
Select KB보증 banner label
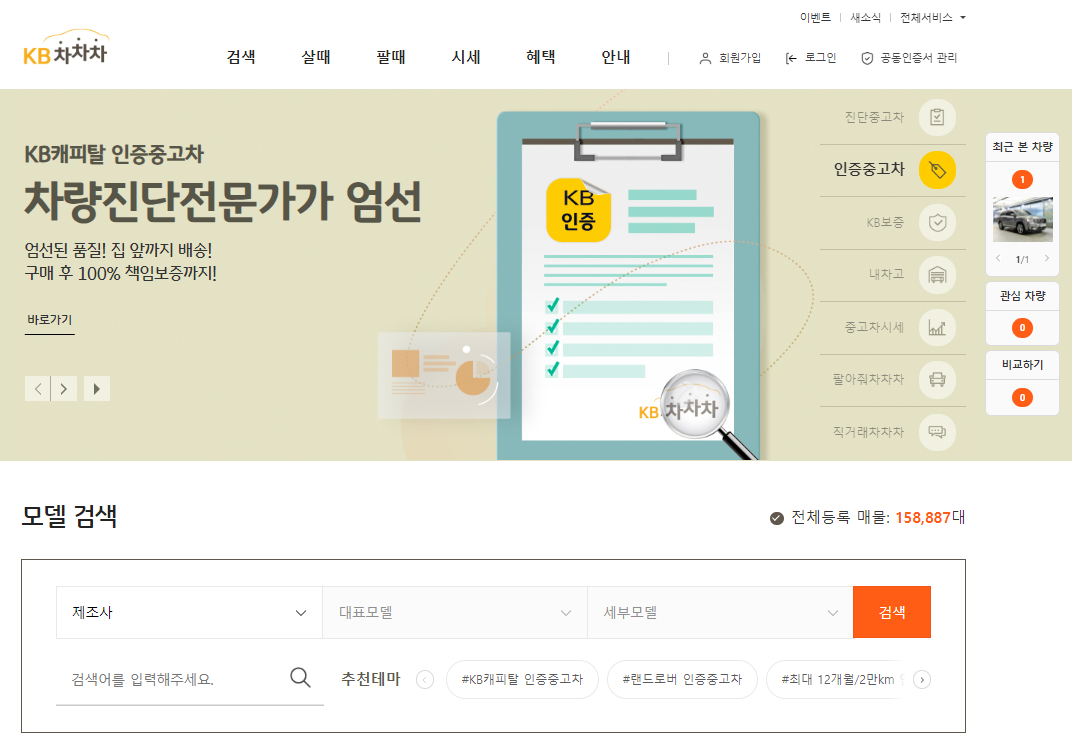[885, 222]
